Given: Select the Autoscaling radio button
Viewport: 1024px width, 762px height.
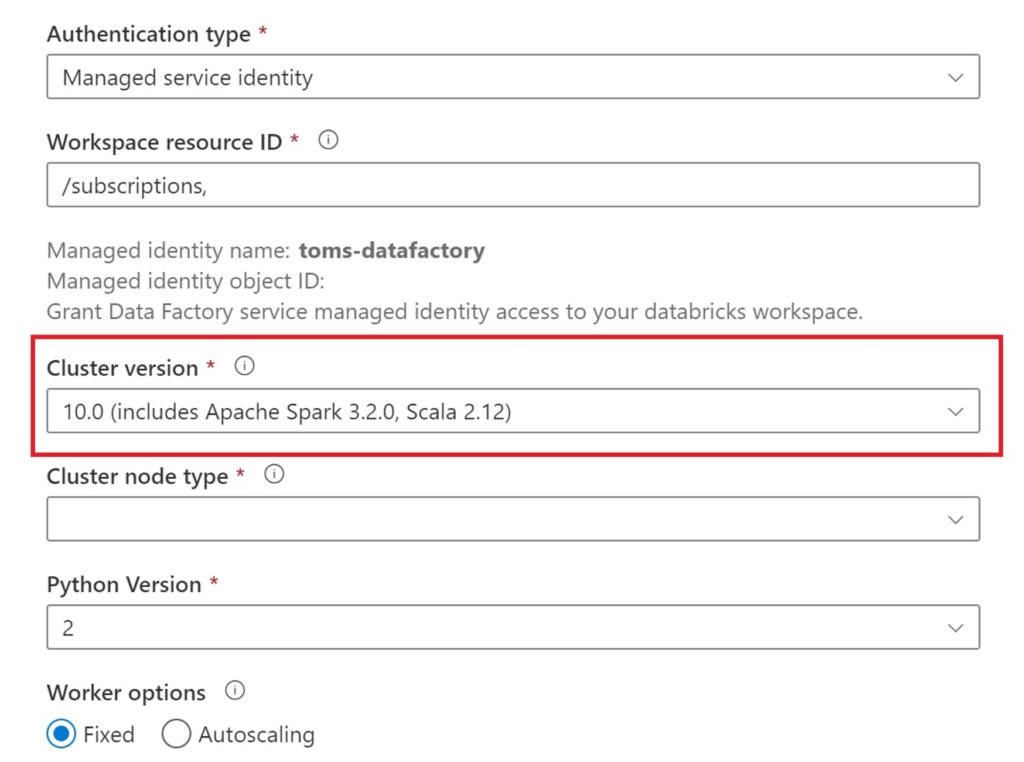Looking at the screenshot, I should [x=176, y=735].
